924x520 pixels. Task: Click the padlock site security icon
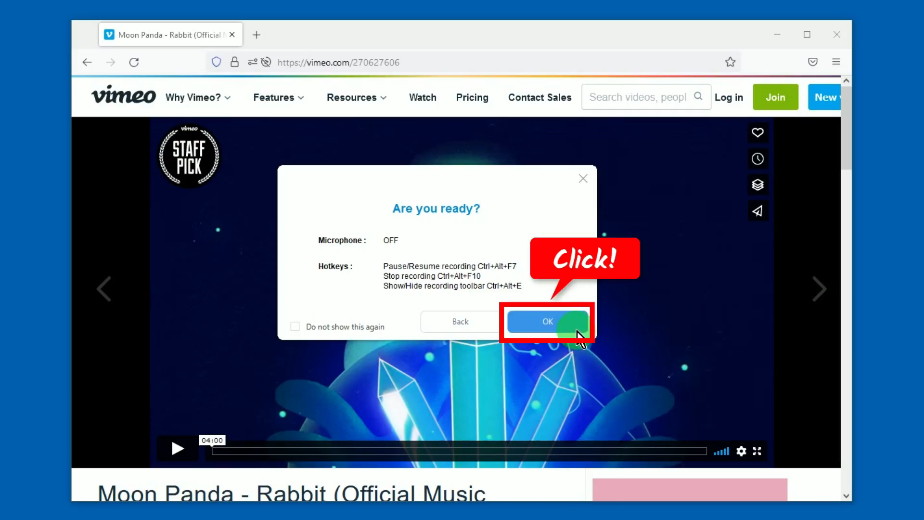pyautogui.click(x=235, y=62)
